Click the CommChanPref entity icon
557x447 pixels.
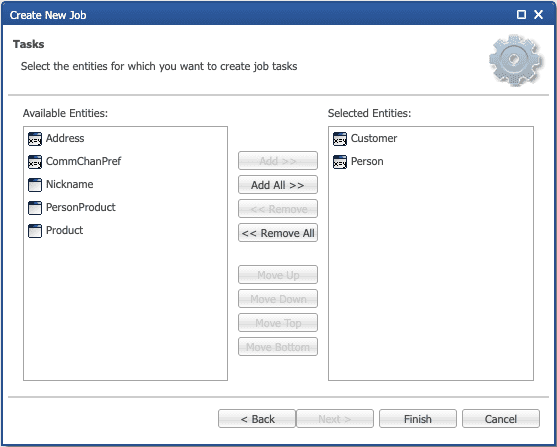point(35,162)
